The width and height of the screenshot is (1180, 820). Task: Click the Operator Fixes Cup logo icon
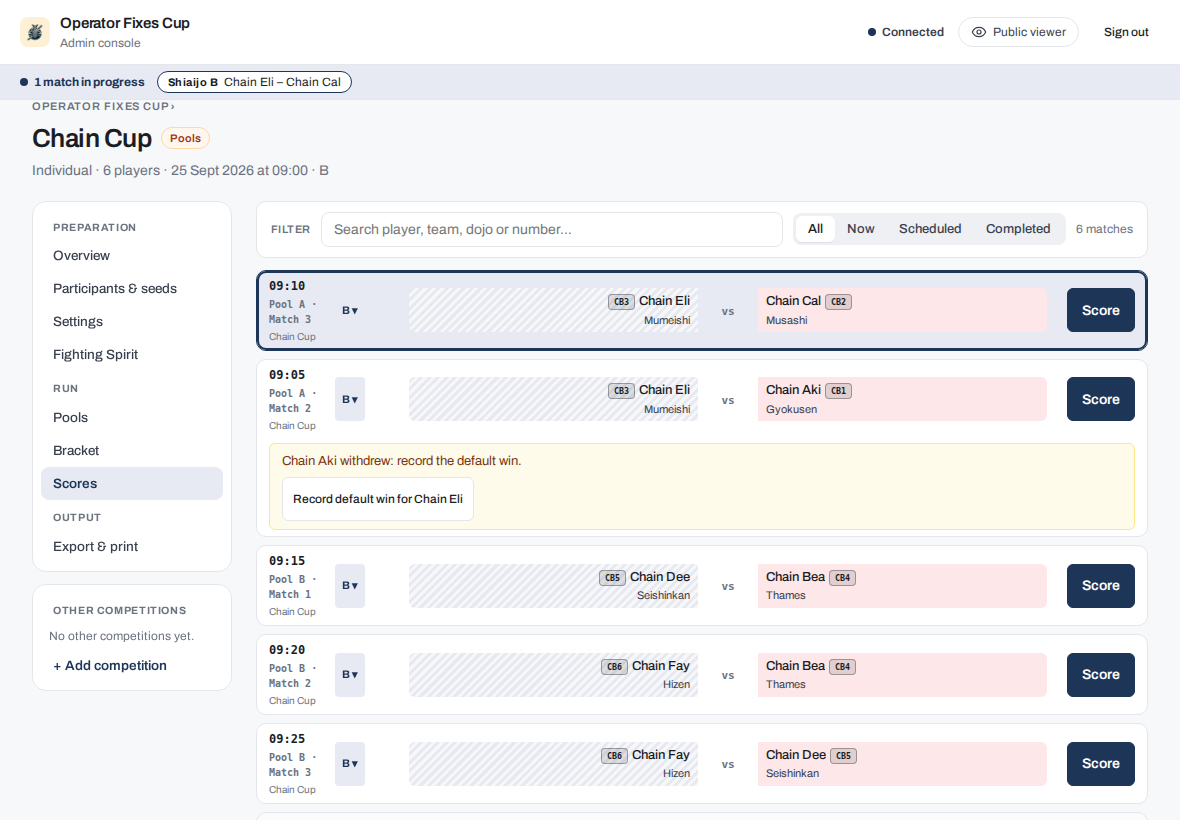tap(35, 32)
